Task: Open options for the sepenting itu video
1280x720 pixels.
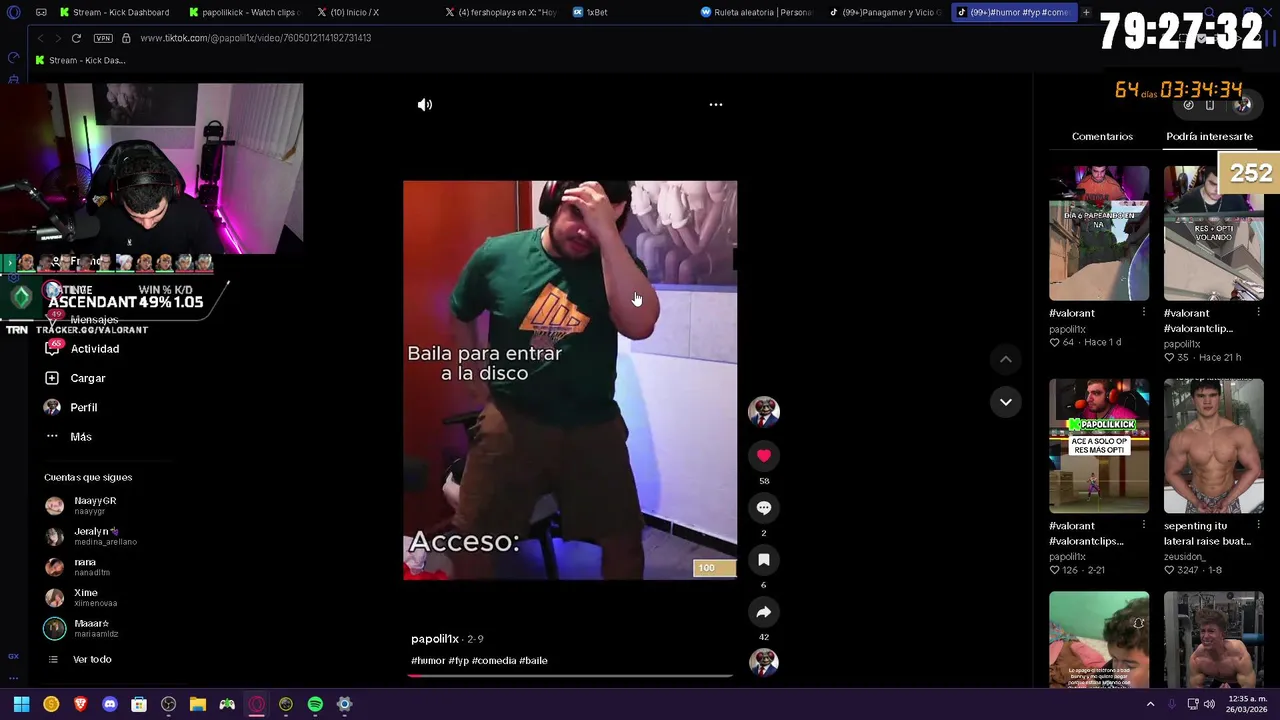Action: tap(1258, 526)
